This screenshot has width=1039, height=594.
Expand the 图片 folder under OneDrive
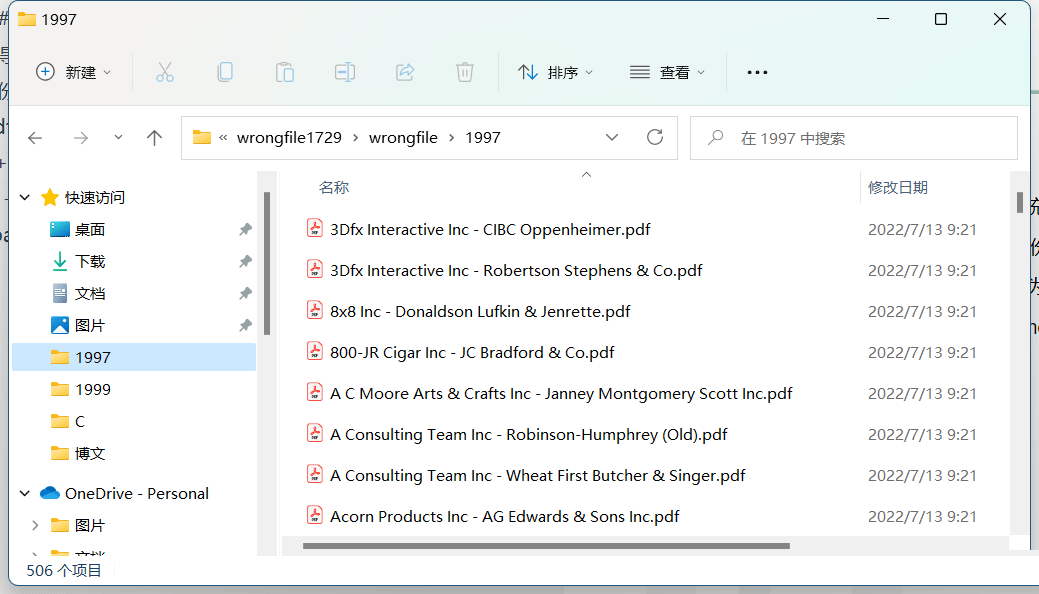click(x=35, y=525)
